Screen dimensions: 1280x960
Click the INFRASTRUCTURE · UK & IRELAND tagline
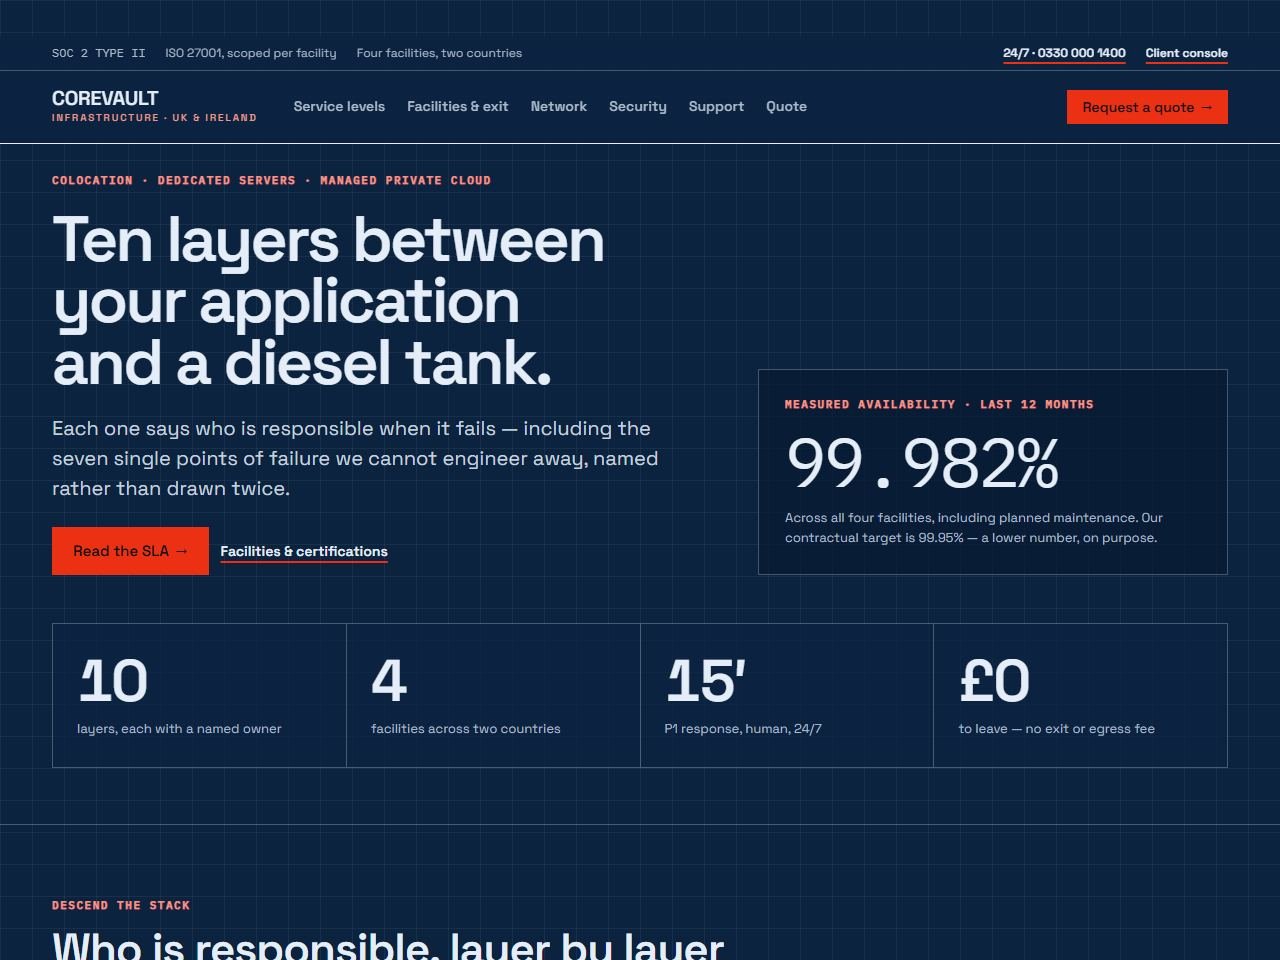154,118
